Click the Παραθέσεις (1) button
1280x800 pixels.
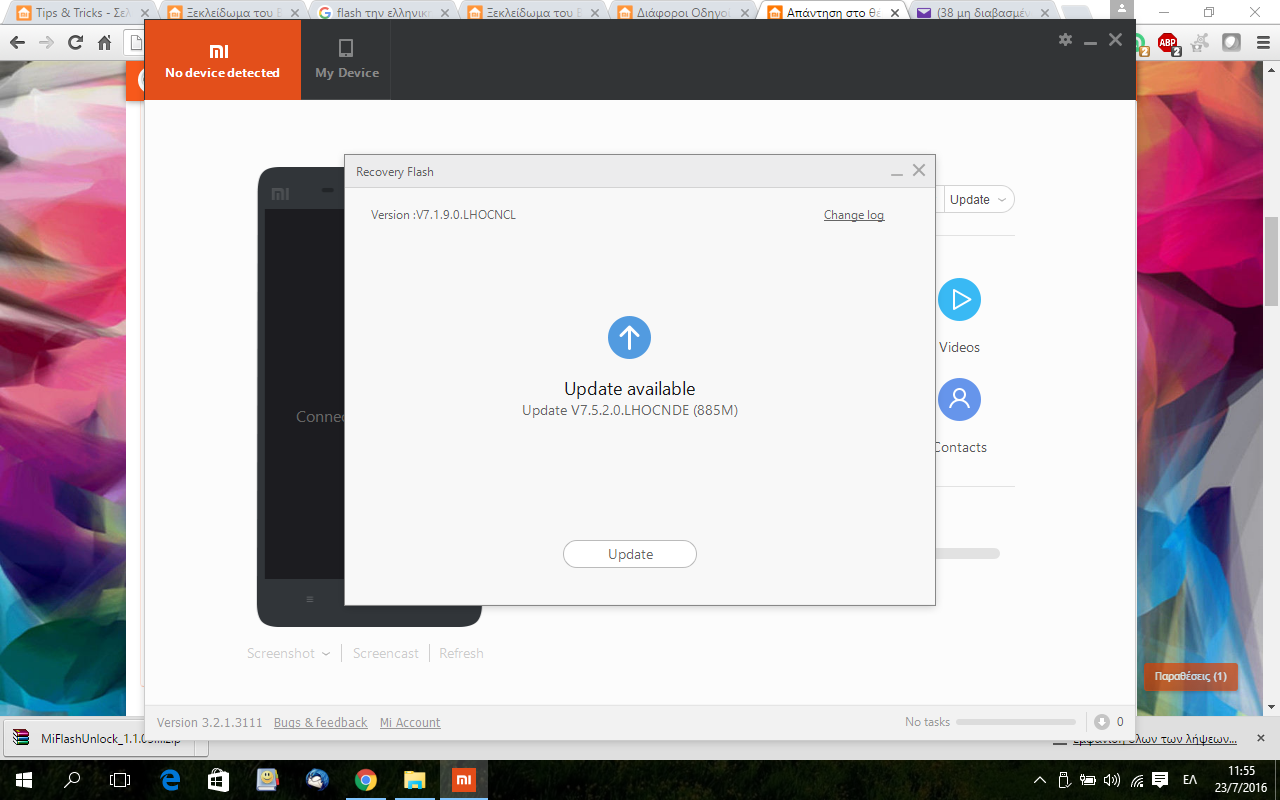[x=1190, y=676]
